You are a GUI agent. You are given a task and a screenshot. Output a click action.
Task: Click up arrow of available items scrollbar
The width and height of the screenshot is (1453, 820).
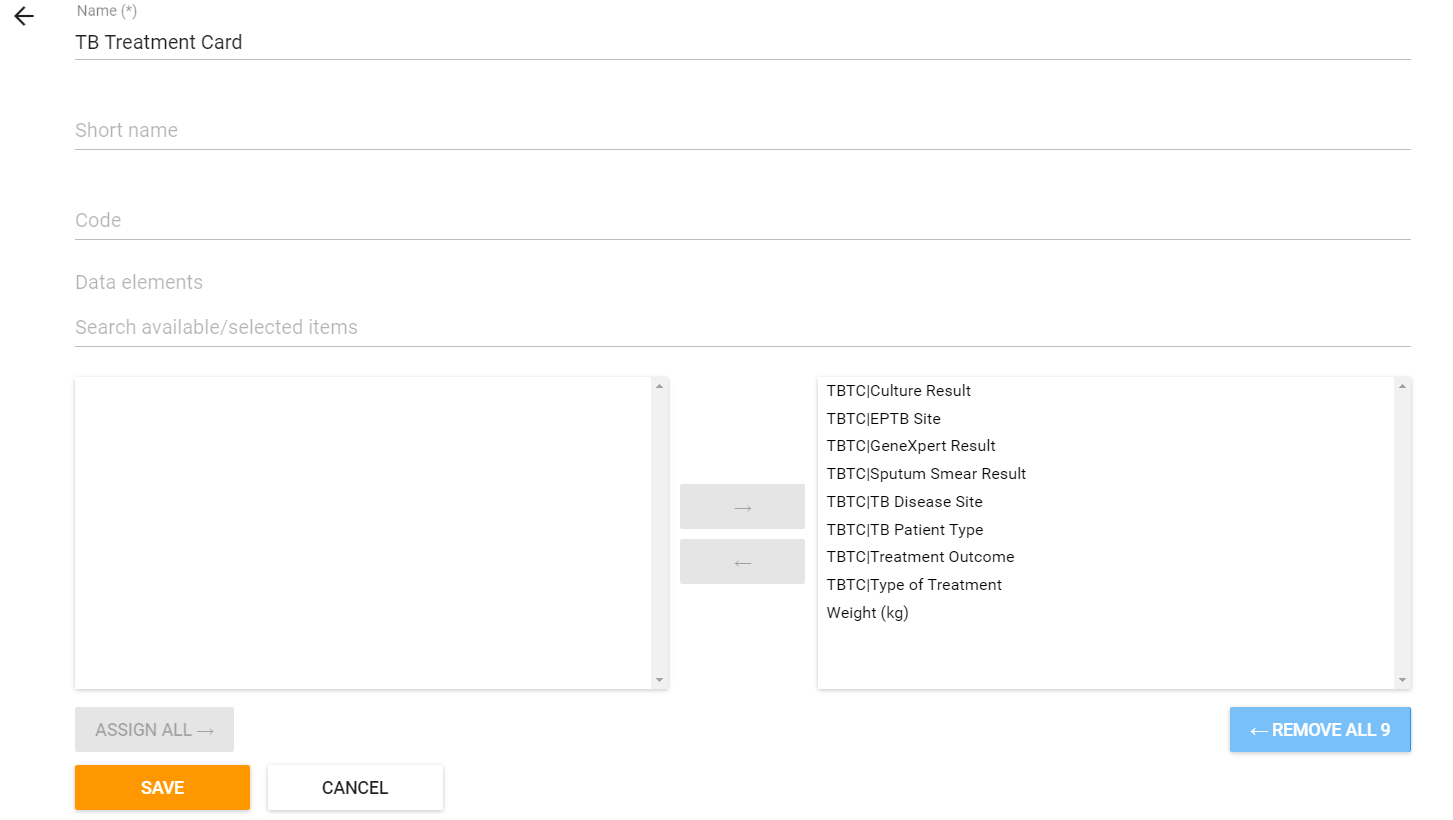[x=659, y=386]
